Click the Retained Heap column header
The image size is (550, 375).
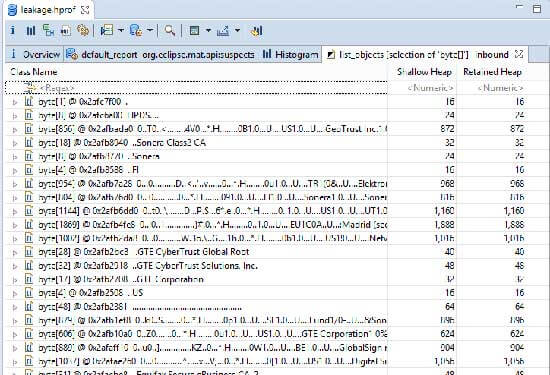492,72
